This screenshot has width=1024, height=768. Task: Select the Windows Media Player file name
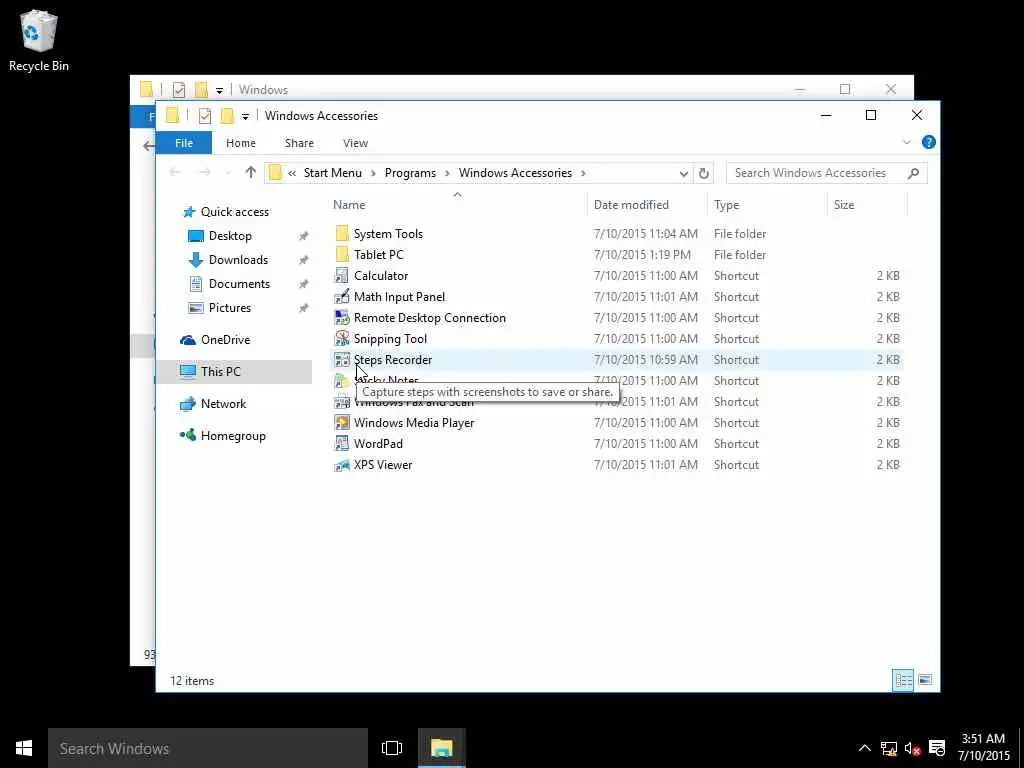click(414, 423)
